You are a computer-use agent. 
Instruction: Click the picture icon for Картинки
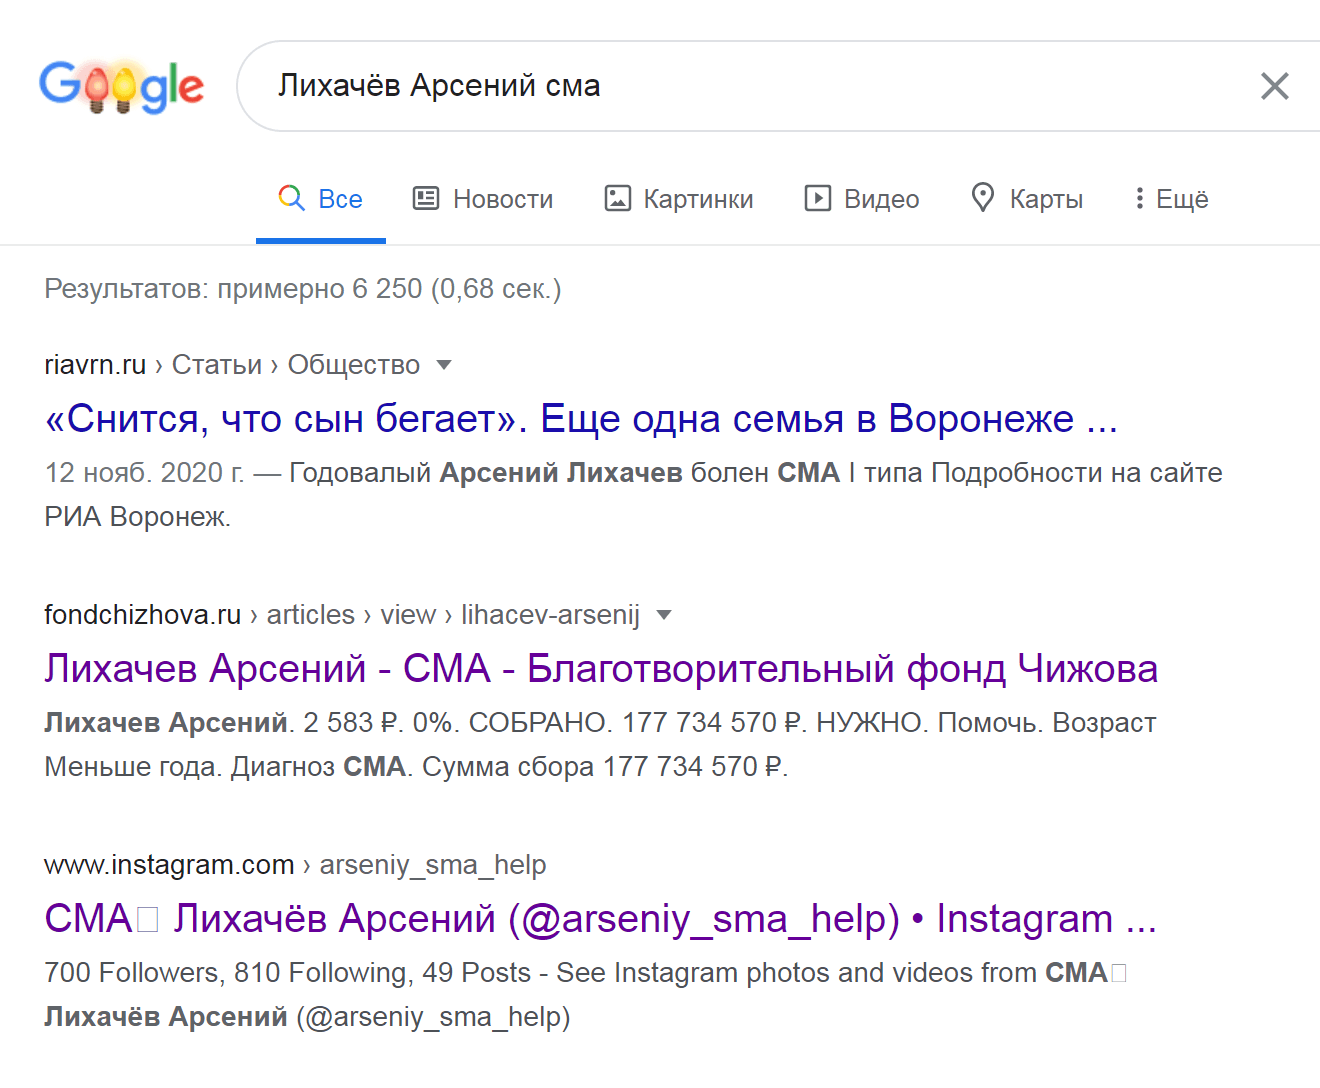617,198
